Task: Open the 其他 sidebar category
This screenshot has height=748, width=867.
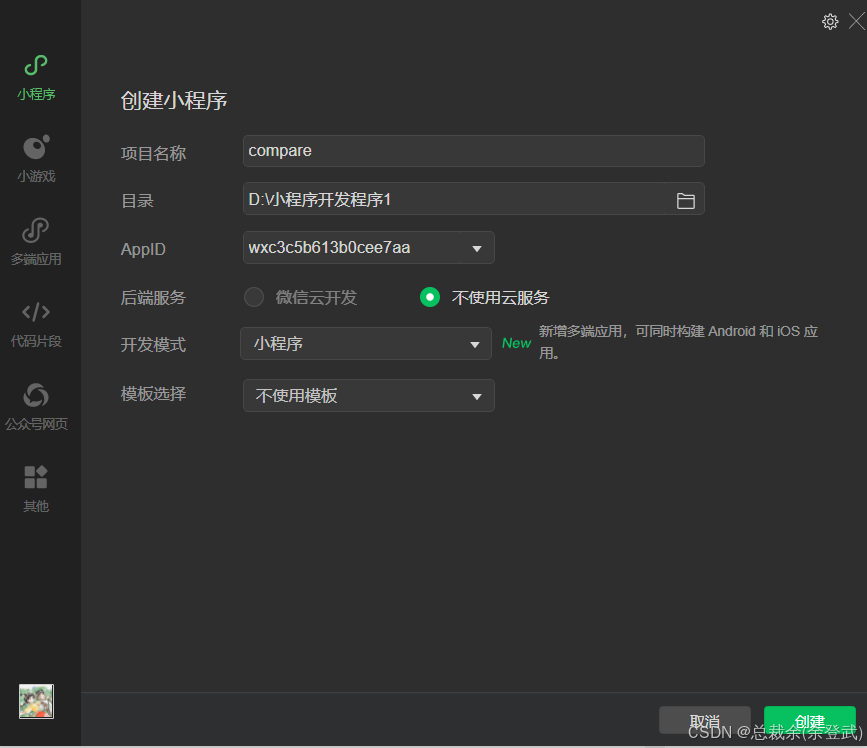Action: [x=36, y=489]
